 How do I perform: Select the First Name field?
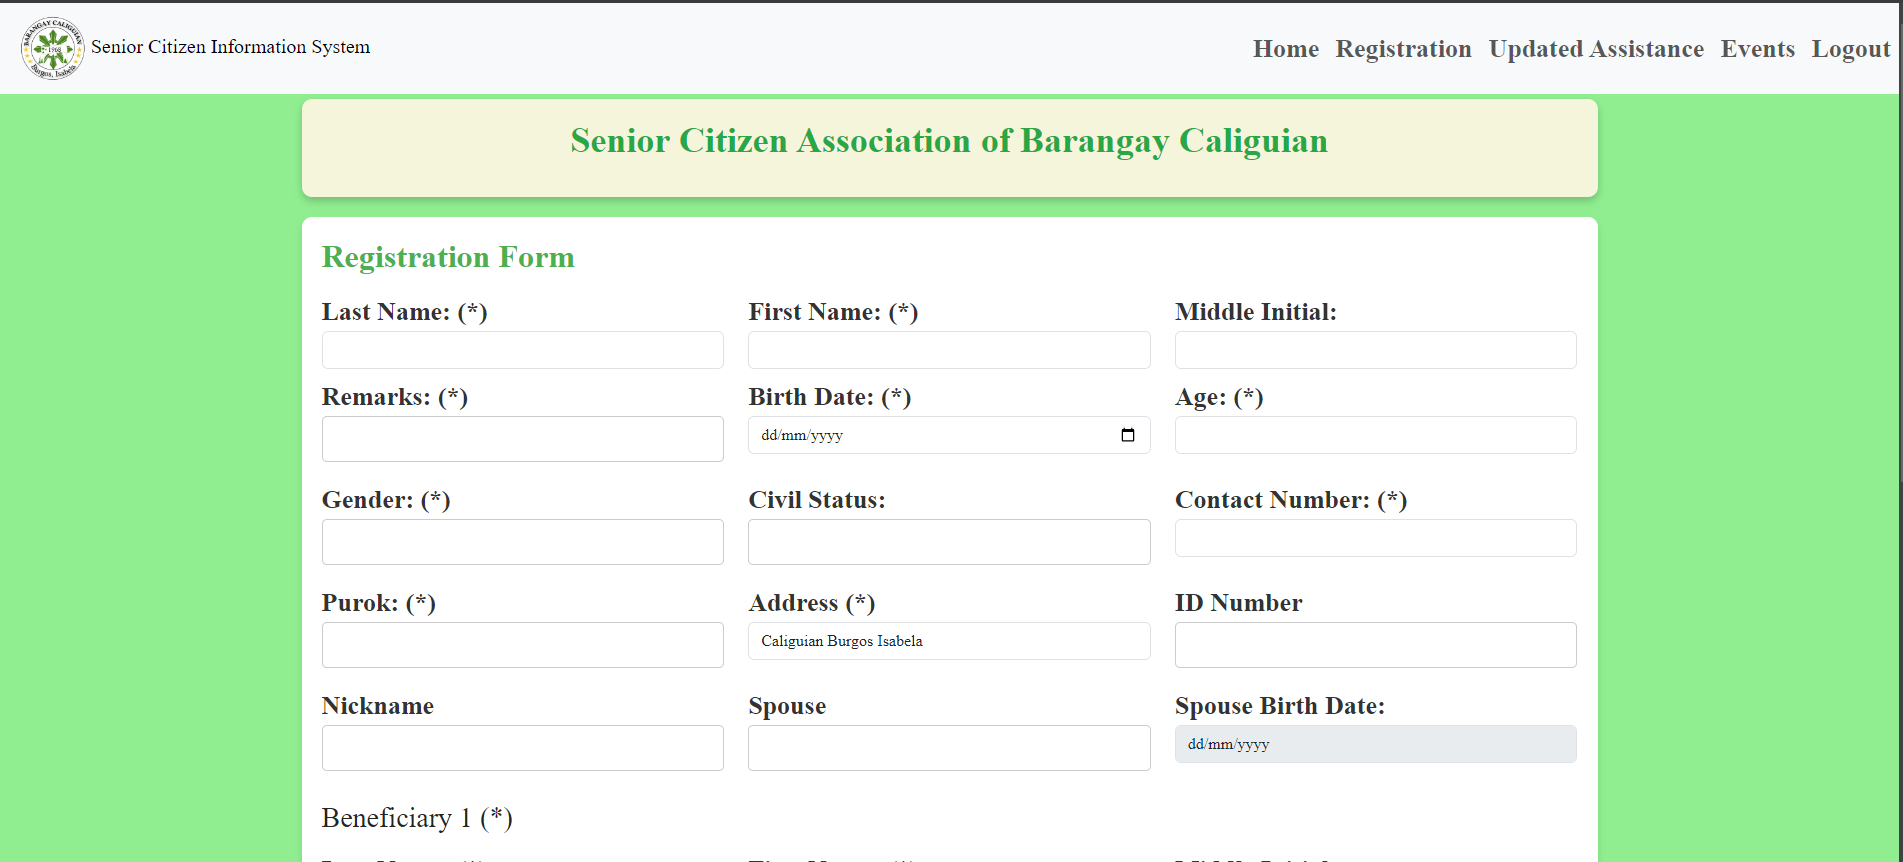click(949, 350)
